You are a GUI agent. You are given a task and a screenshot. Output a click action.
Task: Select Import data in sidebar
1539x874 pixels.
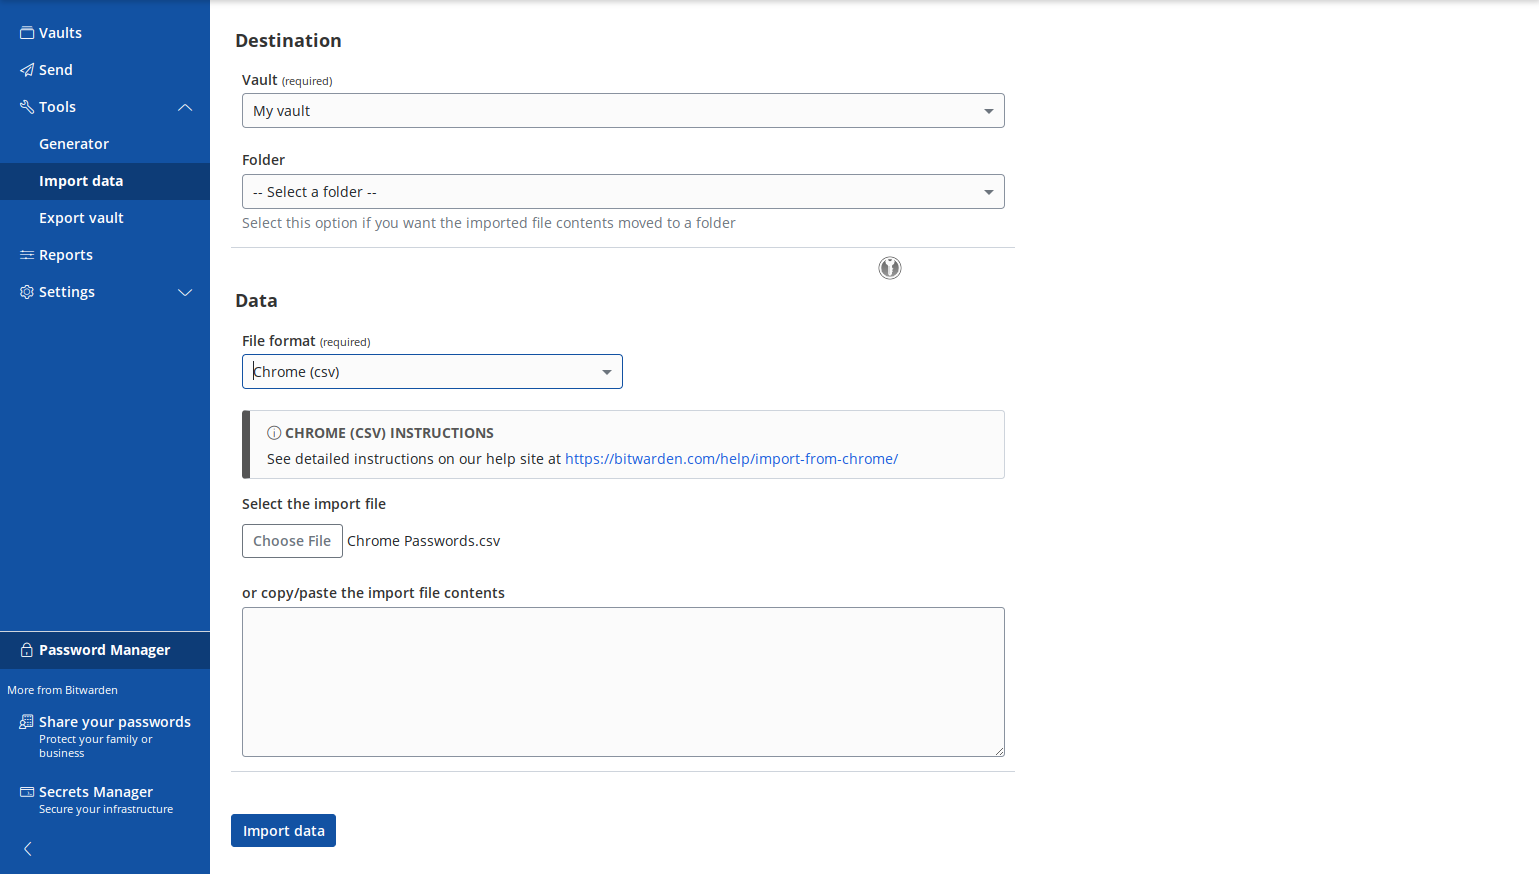(105, 181)
